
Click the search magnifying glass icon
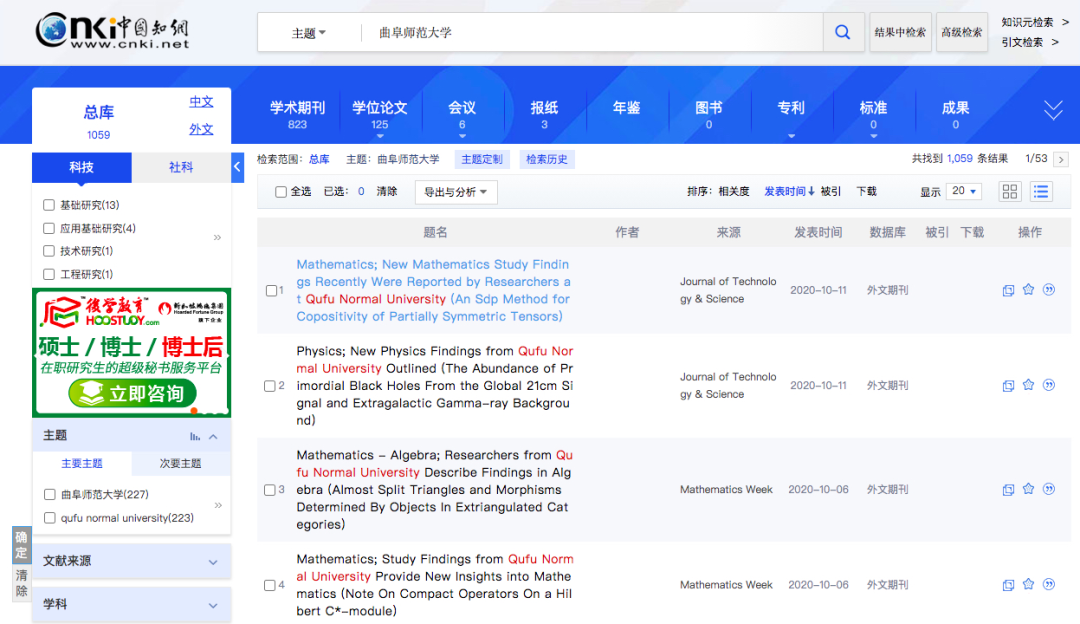click(x=843, y=31)
